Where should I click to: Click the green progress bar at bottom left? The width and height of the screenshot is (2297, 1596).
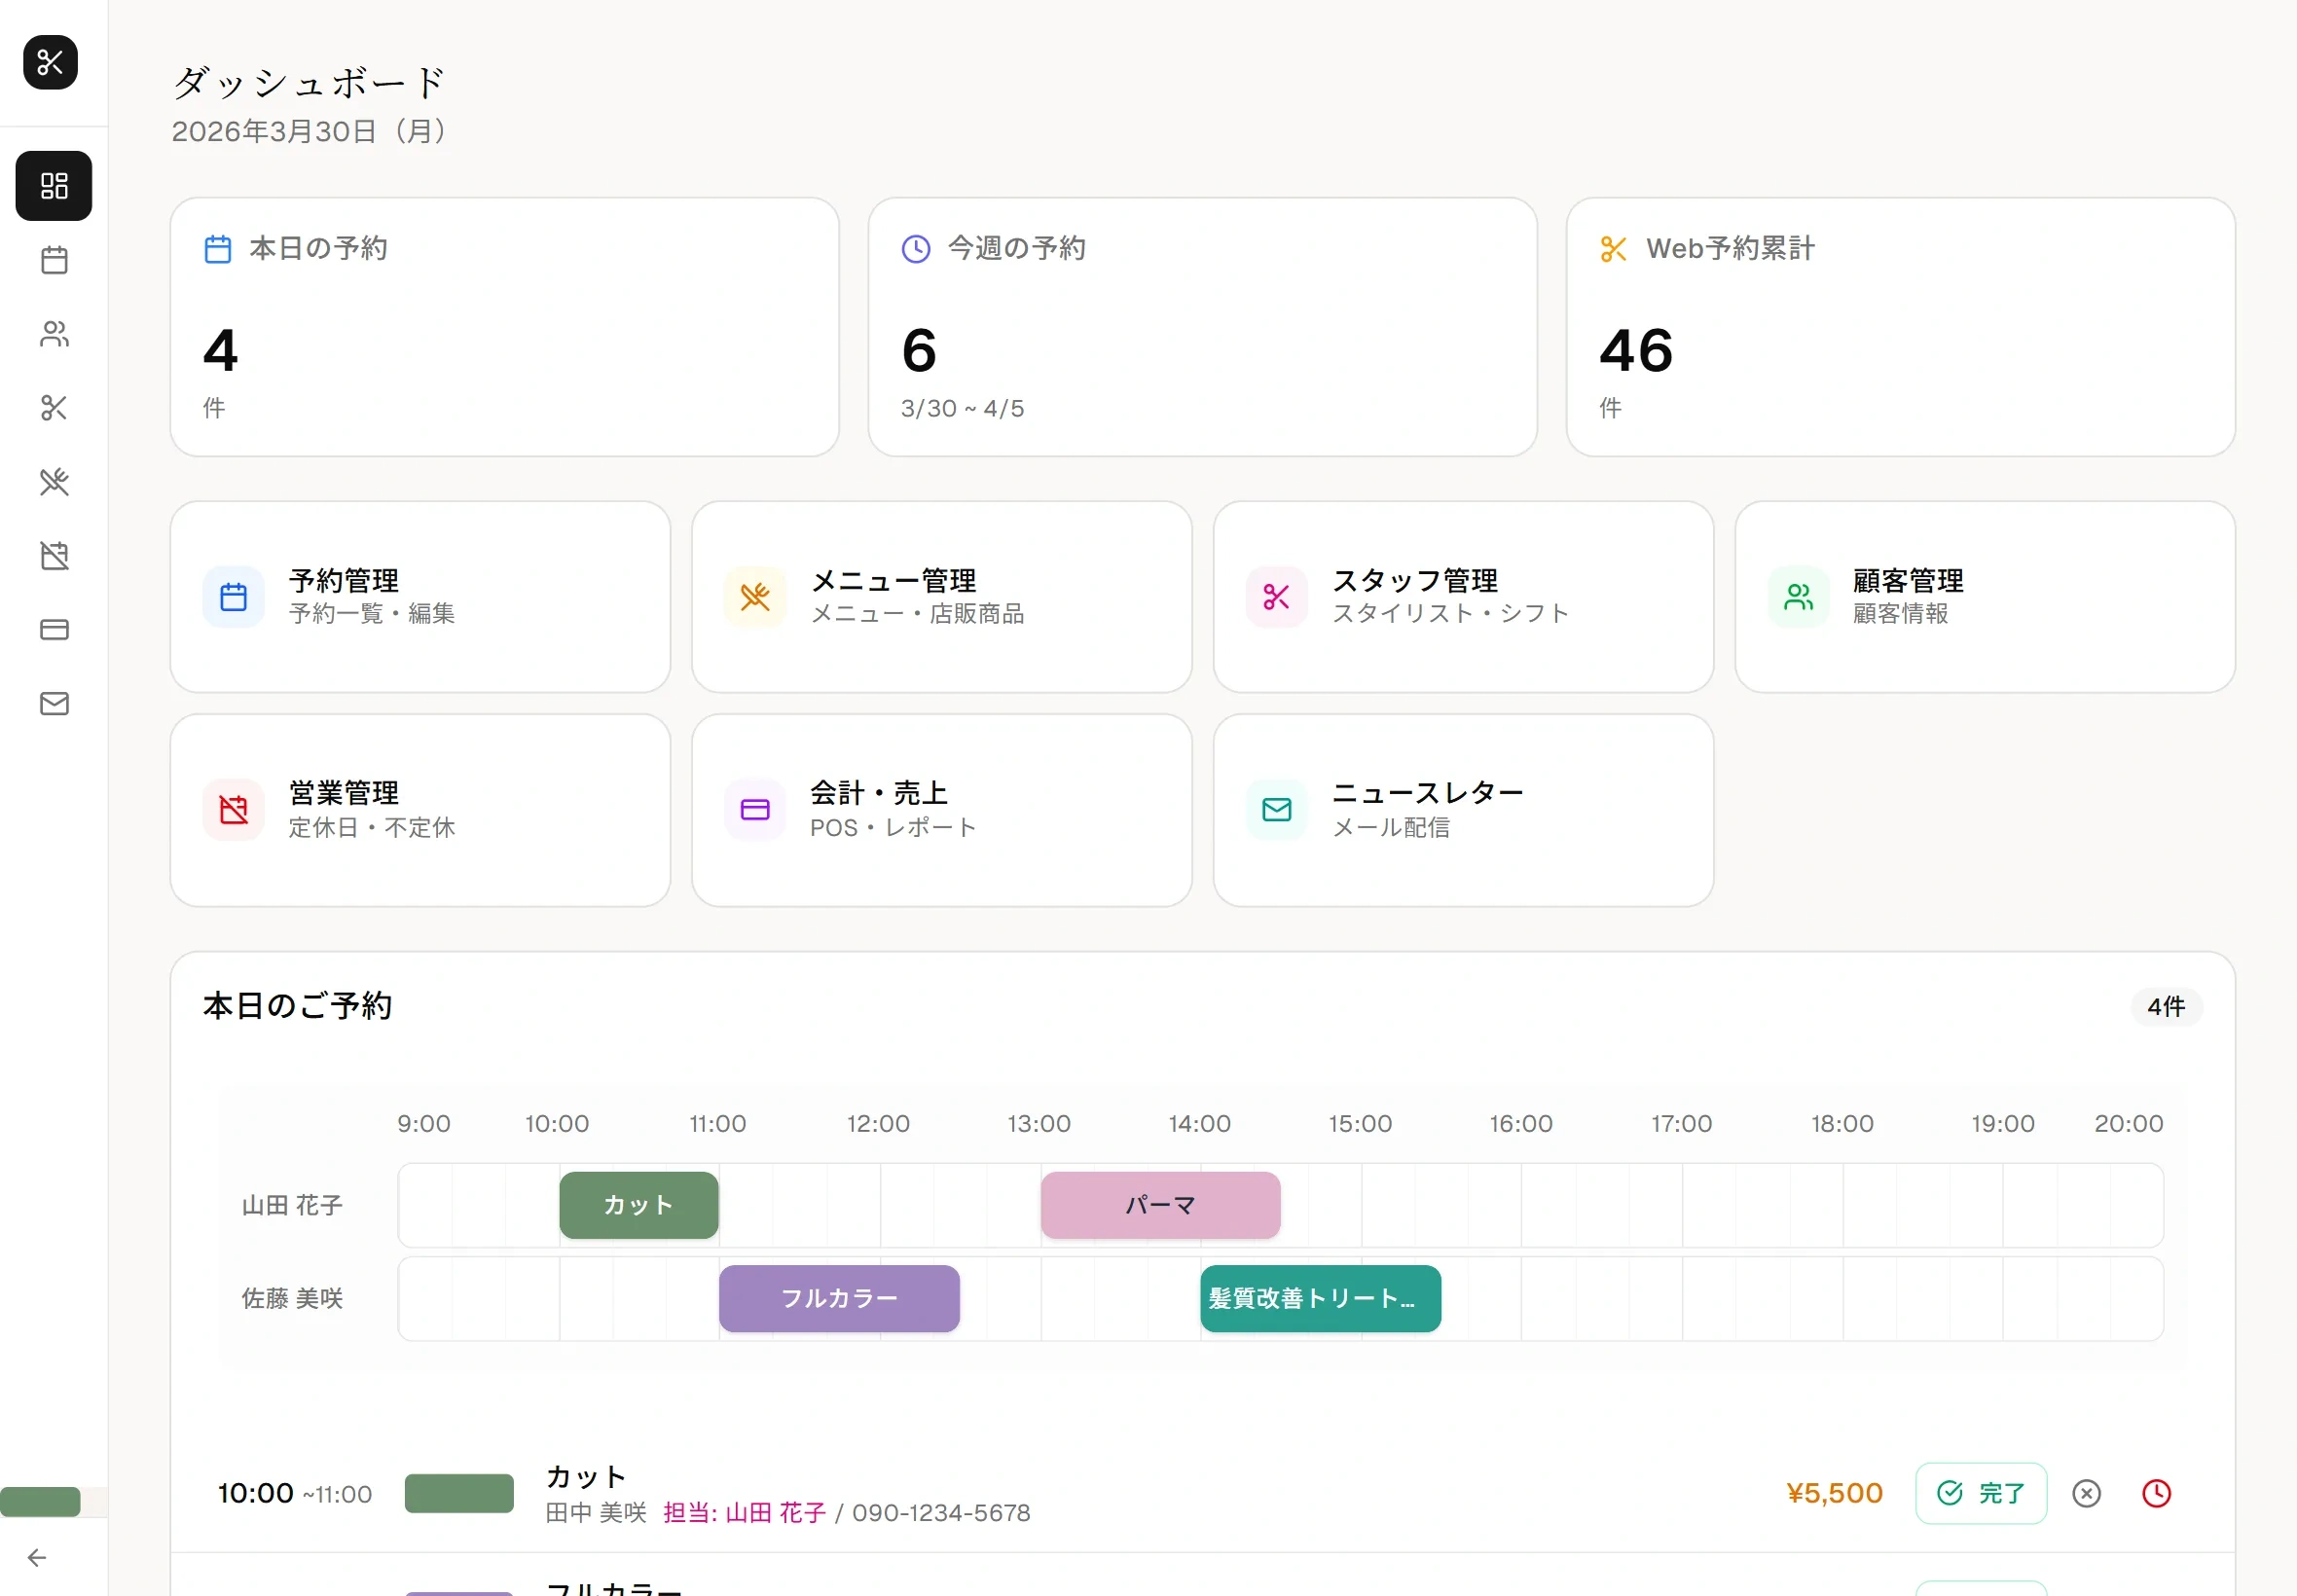click(x=40, y=1501)
